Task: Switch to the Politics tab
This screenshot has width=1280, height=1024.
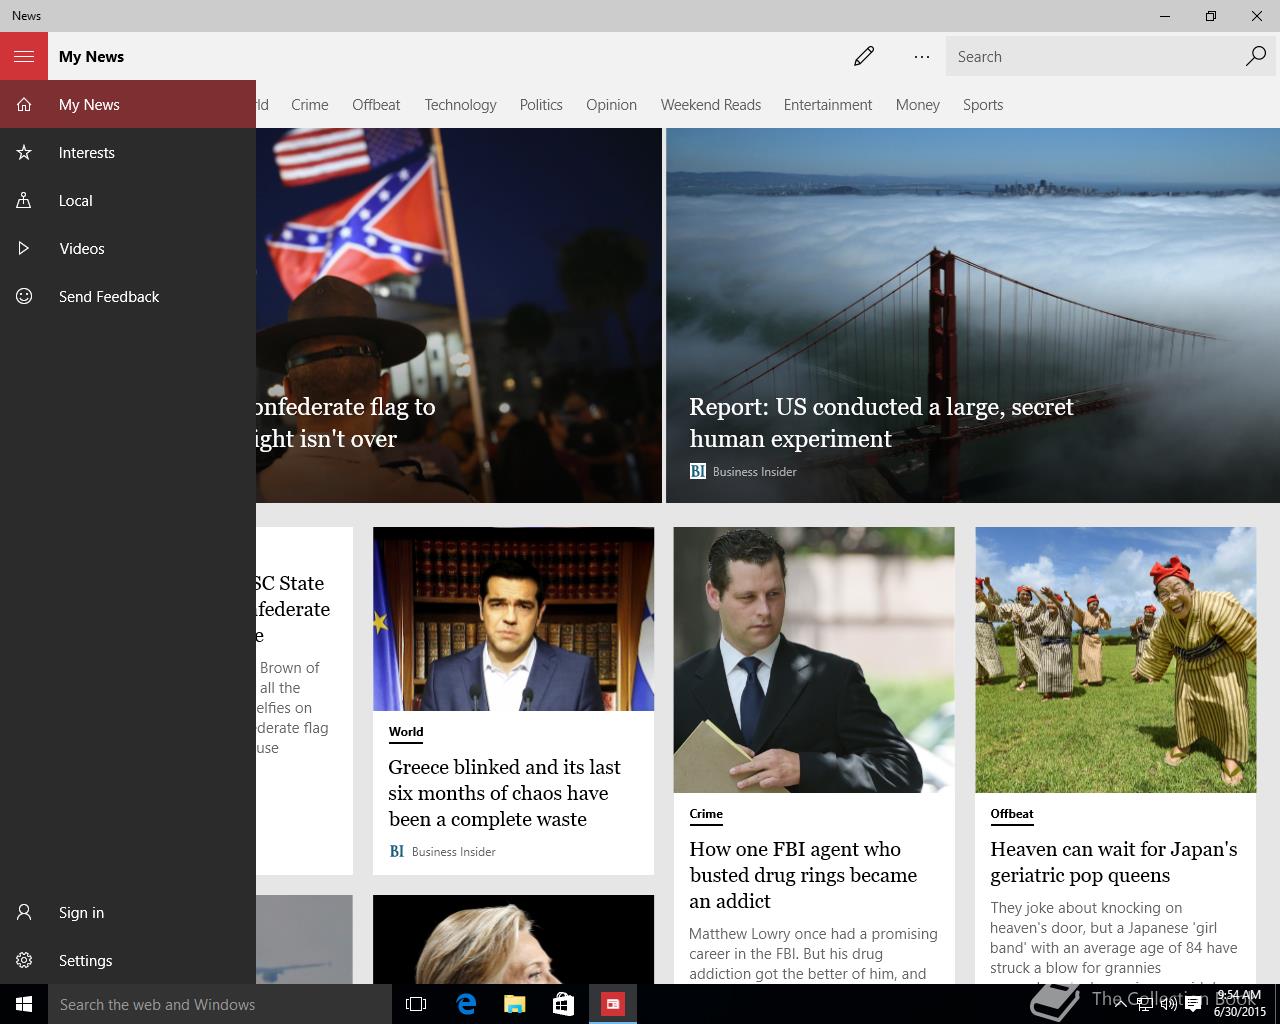Action: [541, 104]
